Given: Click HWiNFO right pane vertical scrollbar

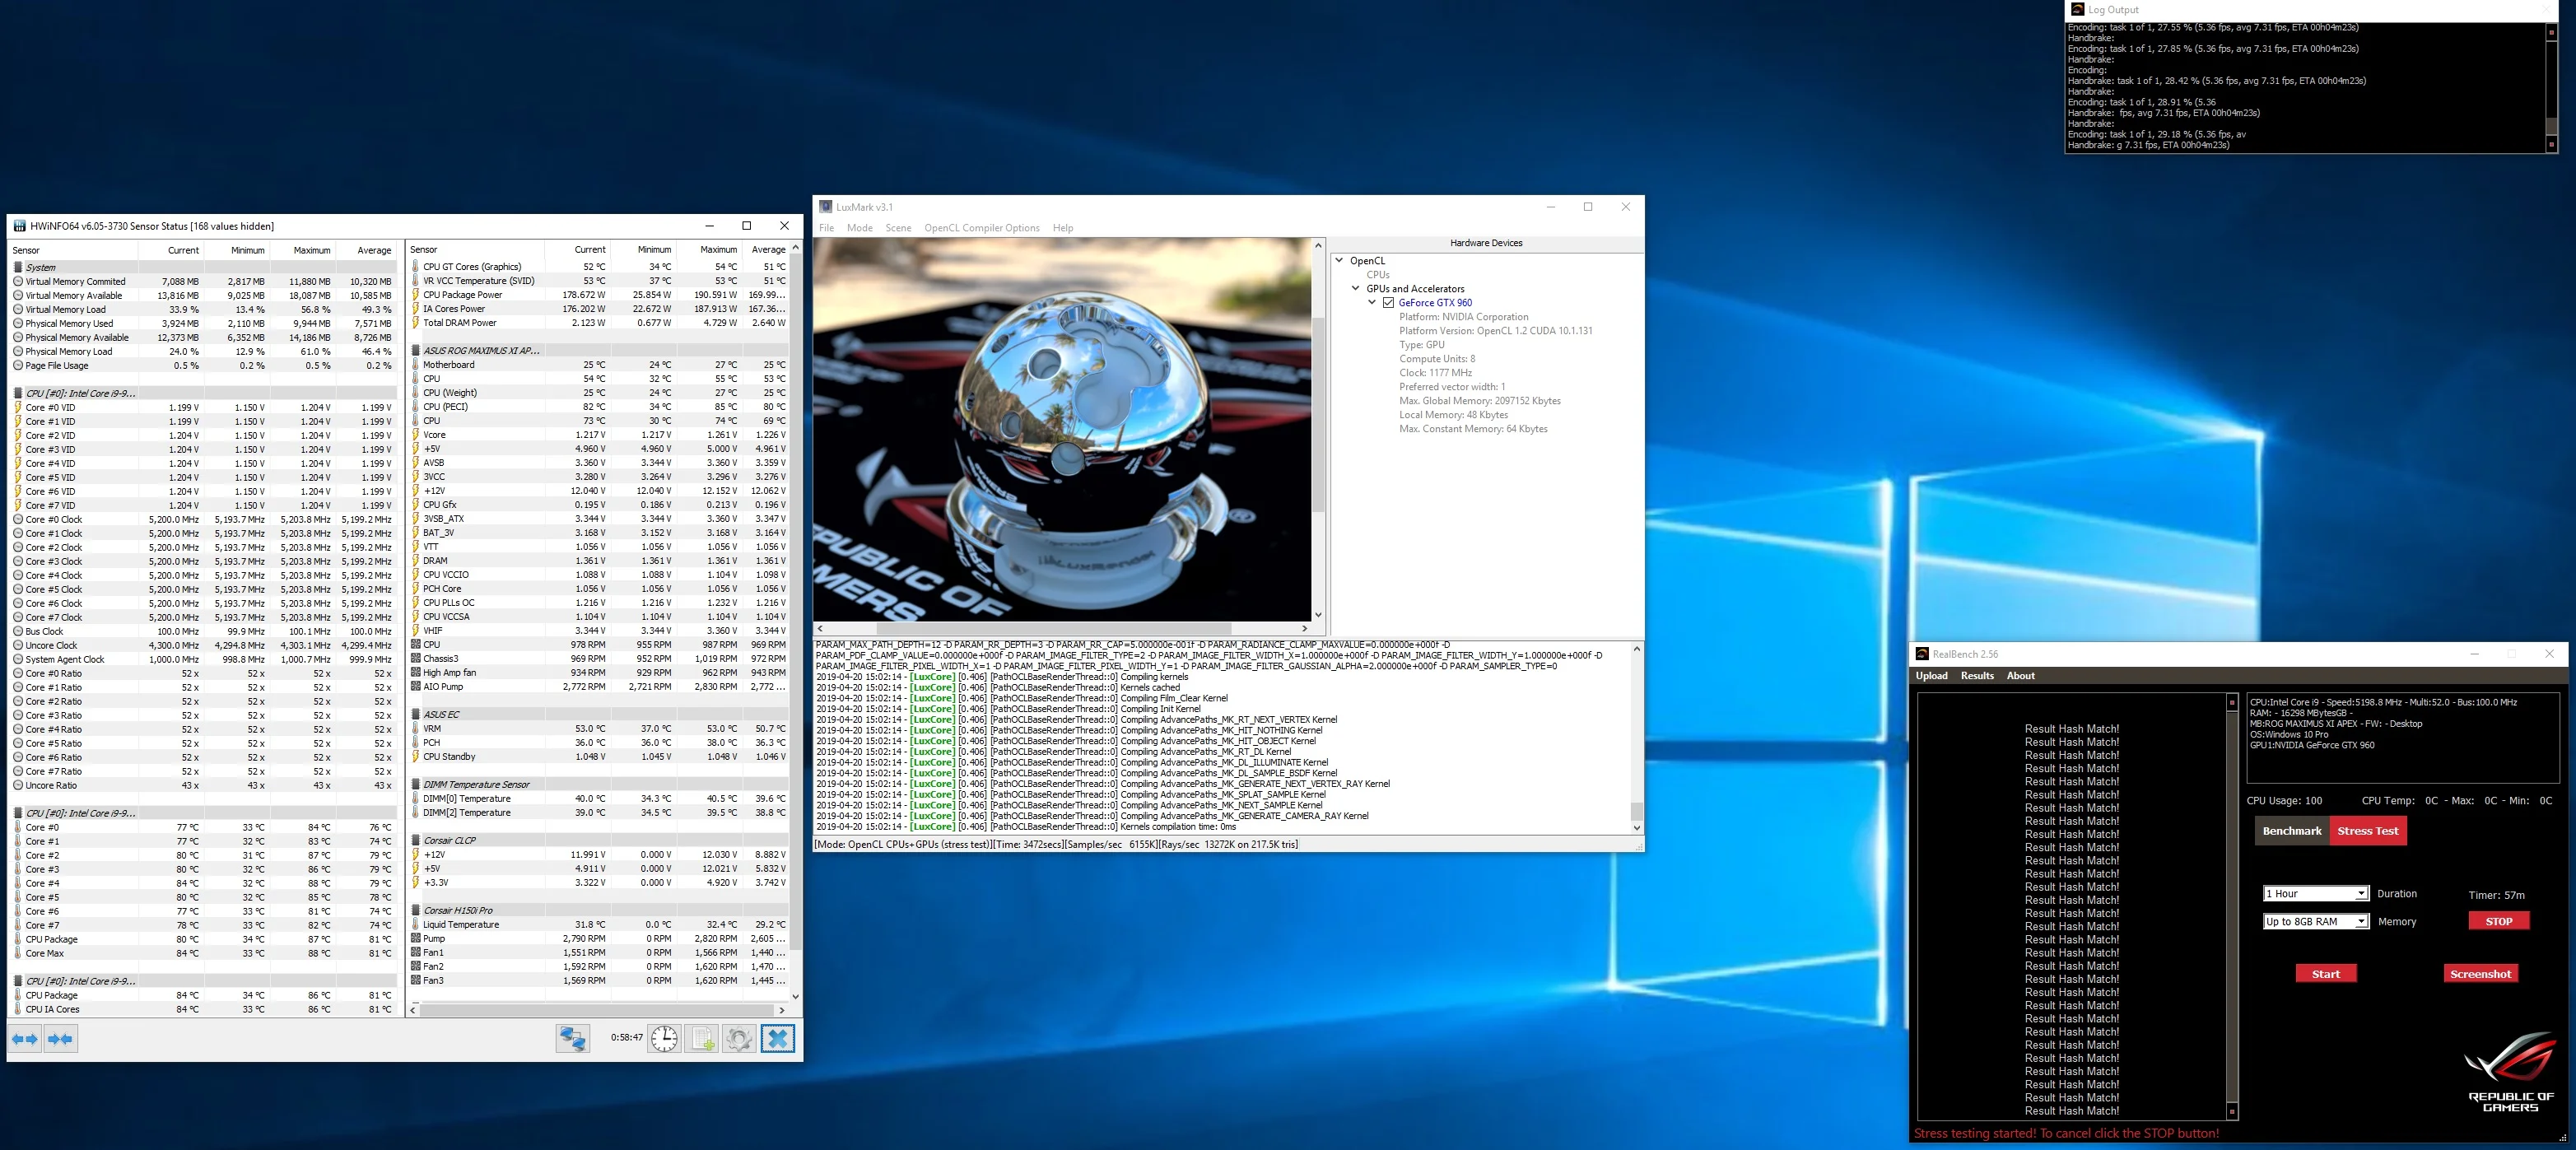Looking at the screenshot, I should pos(795,622).
